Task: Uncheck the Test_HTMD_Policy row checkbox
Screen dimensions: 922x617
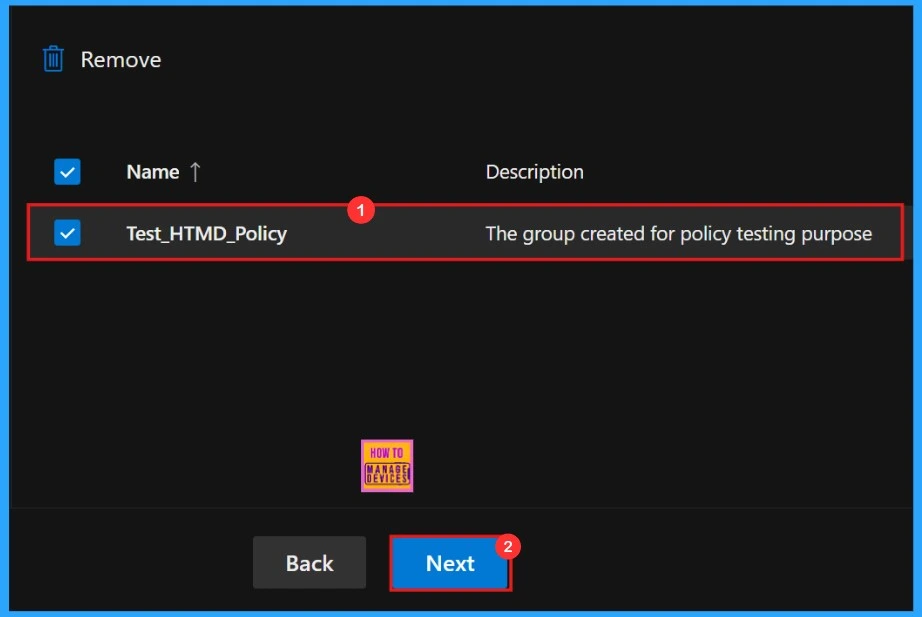Action: tap(67, 232)
